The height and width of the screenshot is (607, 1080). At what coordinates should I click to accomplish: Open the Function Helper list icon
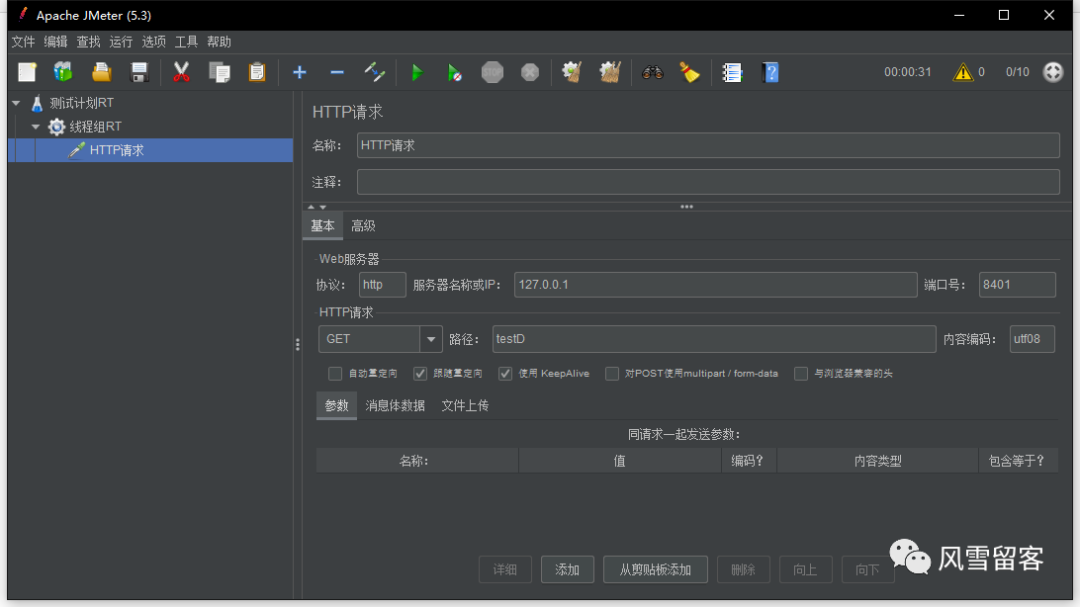click(732, 72)
